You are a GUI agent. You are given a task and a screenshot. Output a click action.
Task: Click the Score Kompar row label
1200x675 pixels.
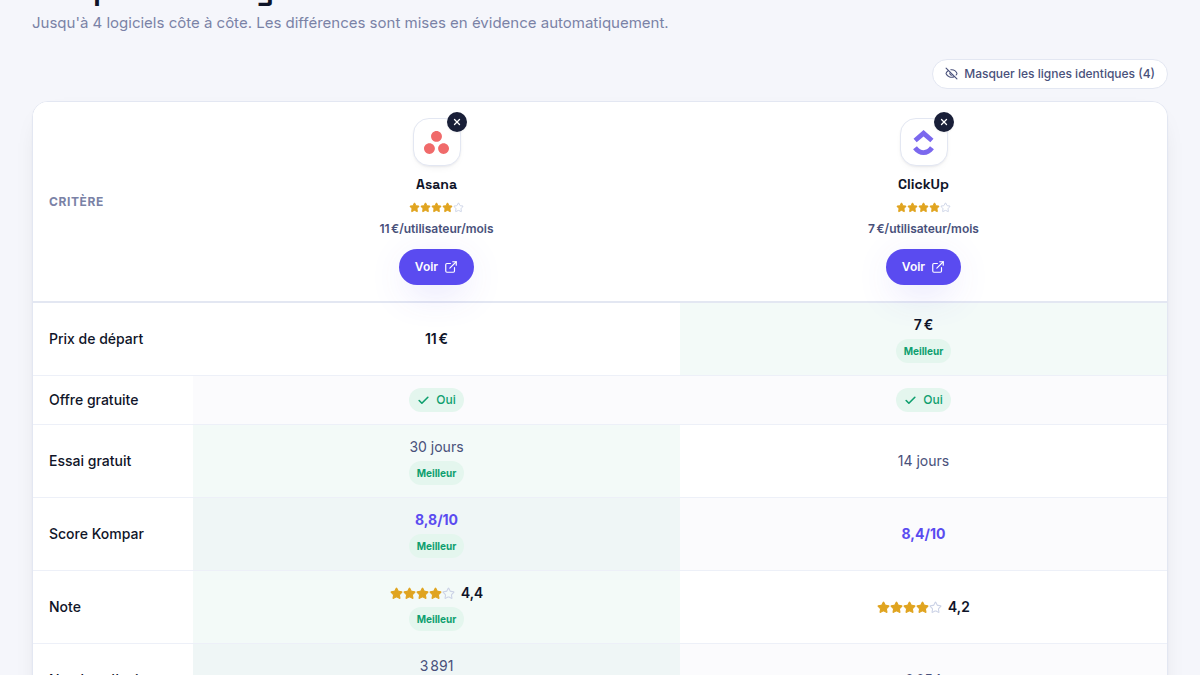(x=96, y=534)
